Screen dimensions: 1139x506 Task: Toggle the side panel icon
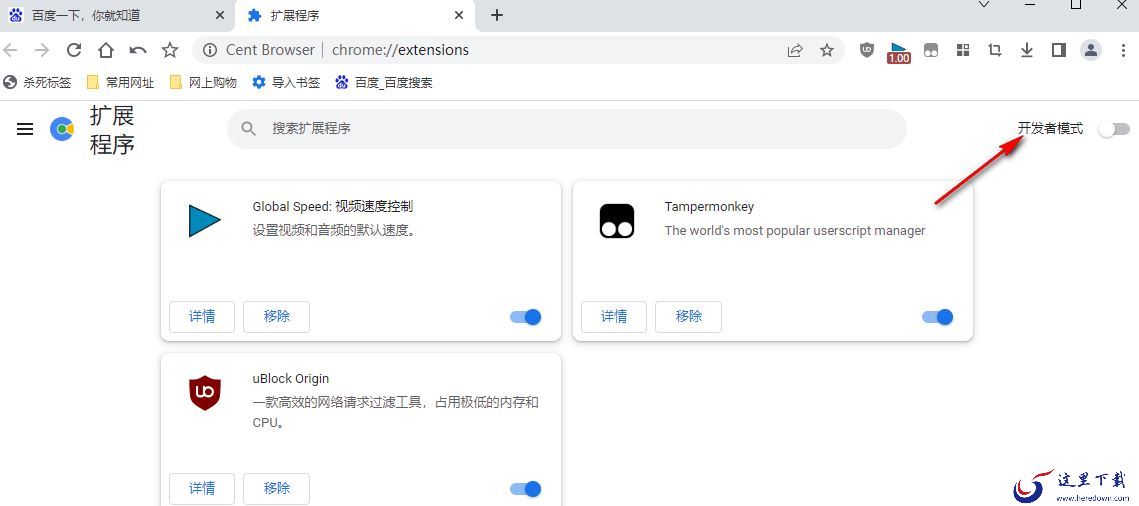[1058, 50]
